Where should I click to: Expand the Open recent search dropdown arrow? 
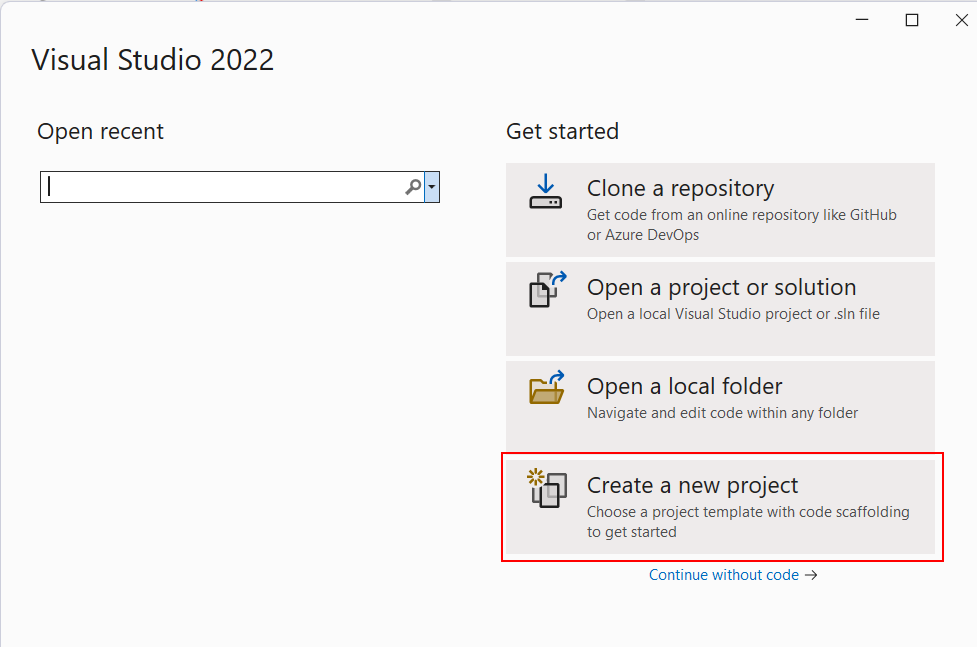click(x=432, y=187)
